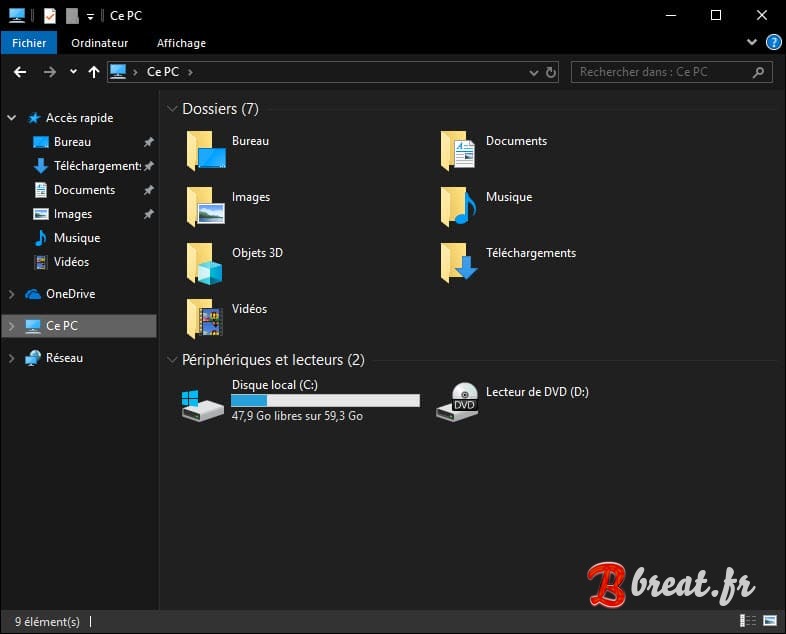This screenshot has width=786, height=634.
Task: Expand the Réseau tree node
Action: (x=12, y=358)
